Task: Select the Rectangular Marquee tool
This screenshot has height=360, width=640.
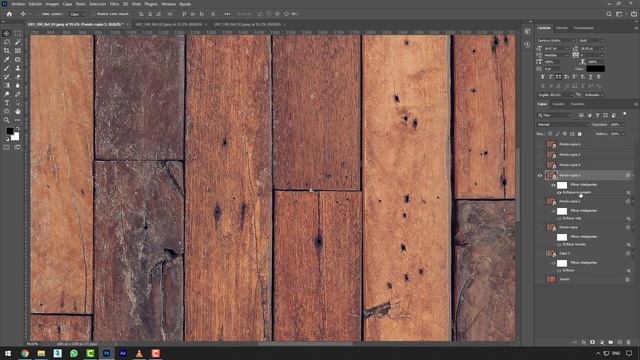Action: click(x=18, y=33)
